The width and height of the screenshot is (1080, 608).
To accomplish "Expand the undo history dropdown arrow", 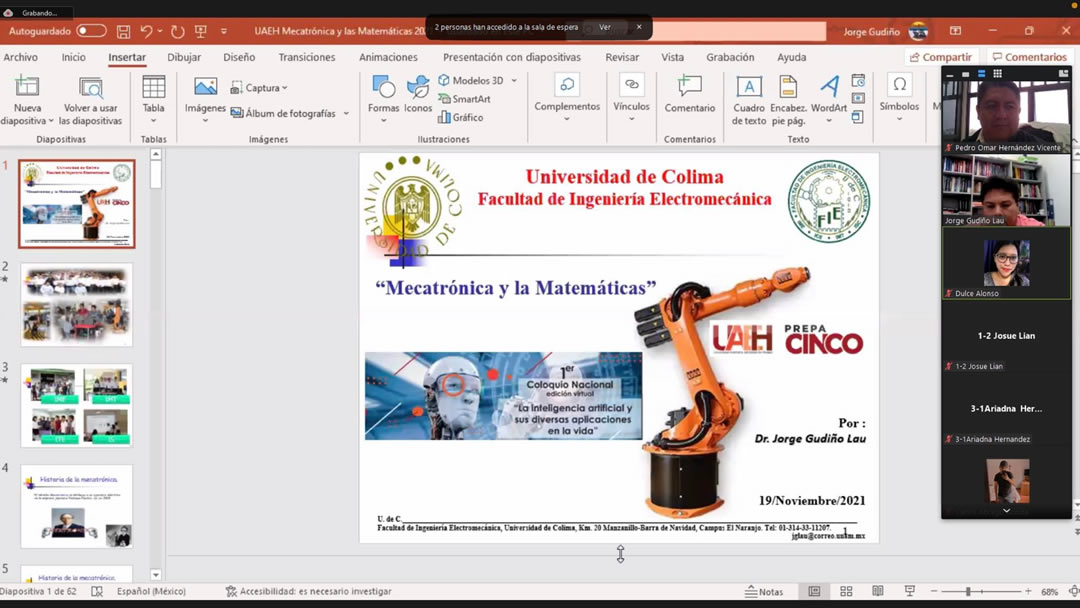I will [160, 32].
